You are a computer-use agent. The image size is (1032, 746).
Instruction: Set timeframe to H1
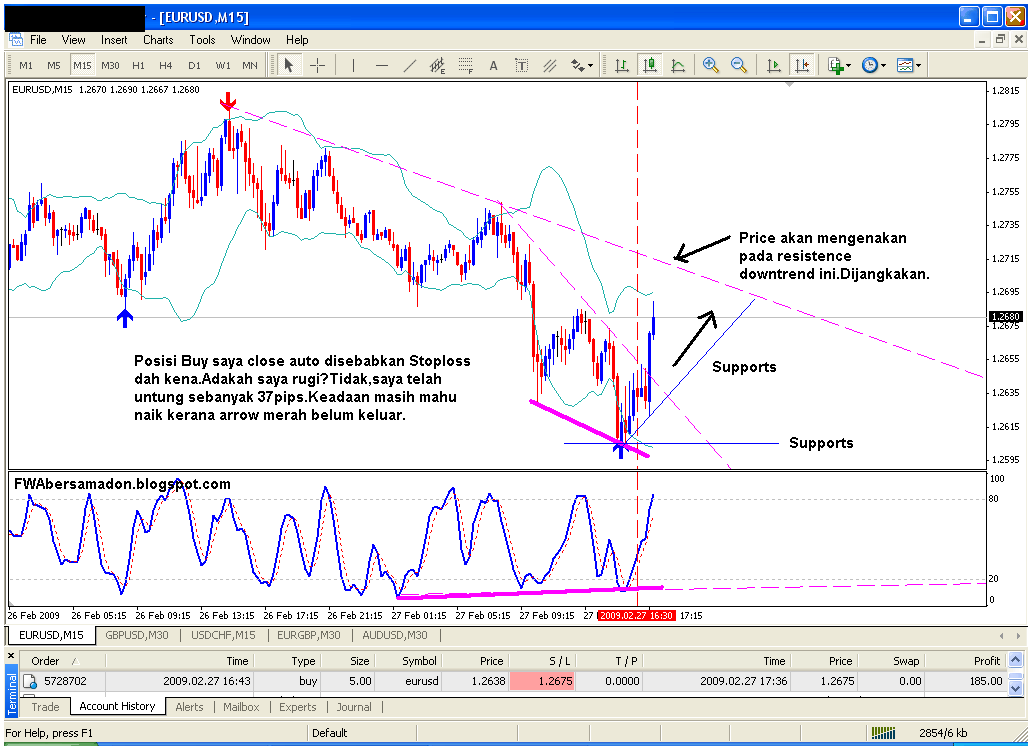138,65
